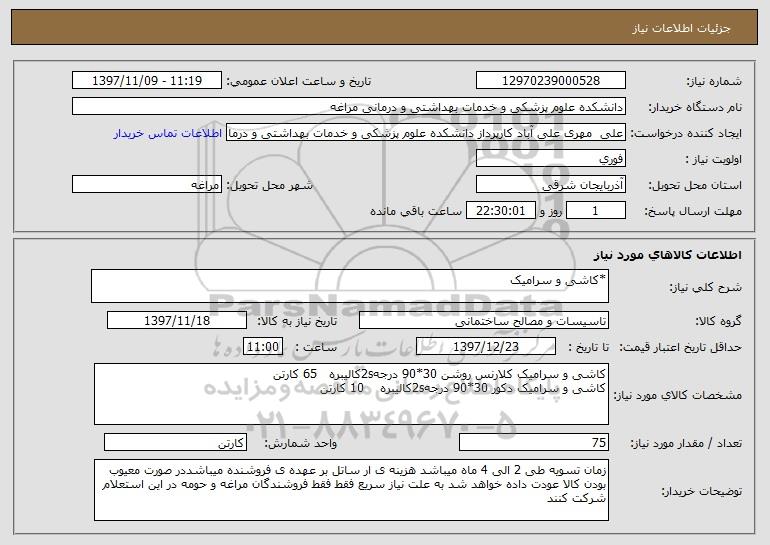
Task: Click the announcement date field 1397/11/09 - 11:19
Action: pyautogui.click(x=147, y=81)
